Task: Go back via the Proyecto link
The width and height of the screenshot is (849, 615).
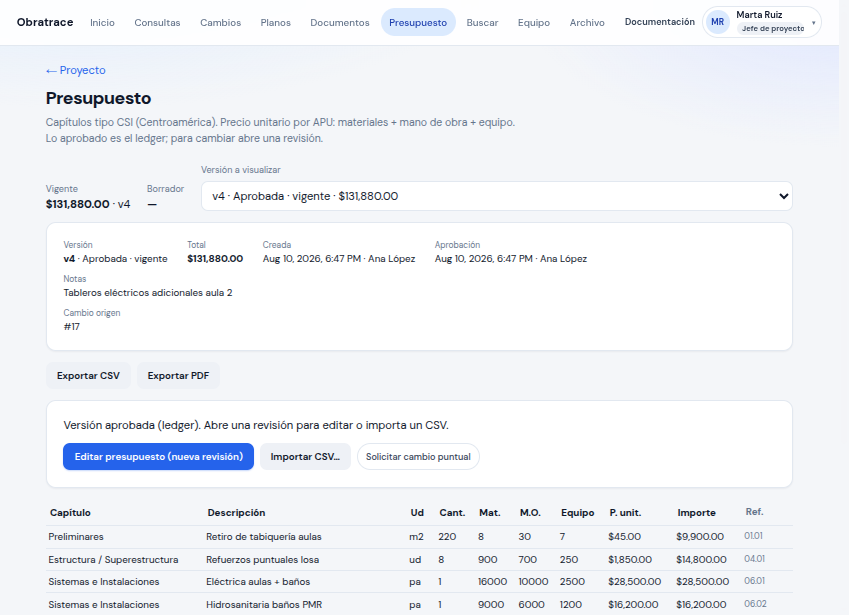Action: pos(76,70)
